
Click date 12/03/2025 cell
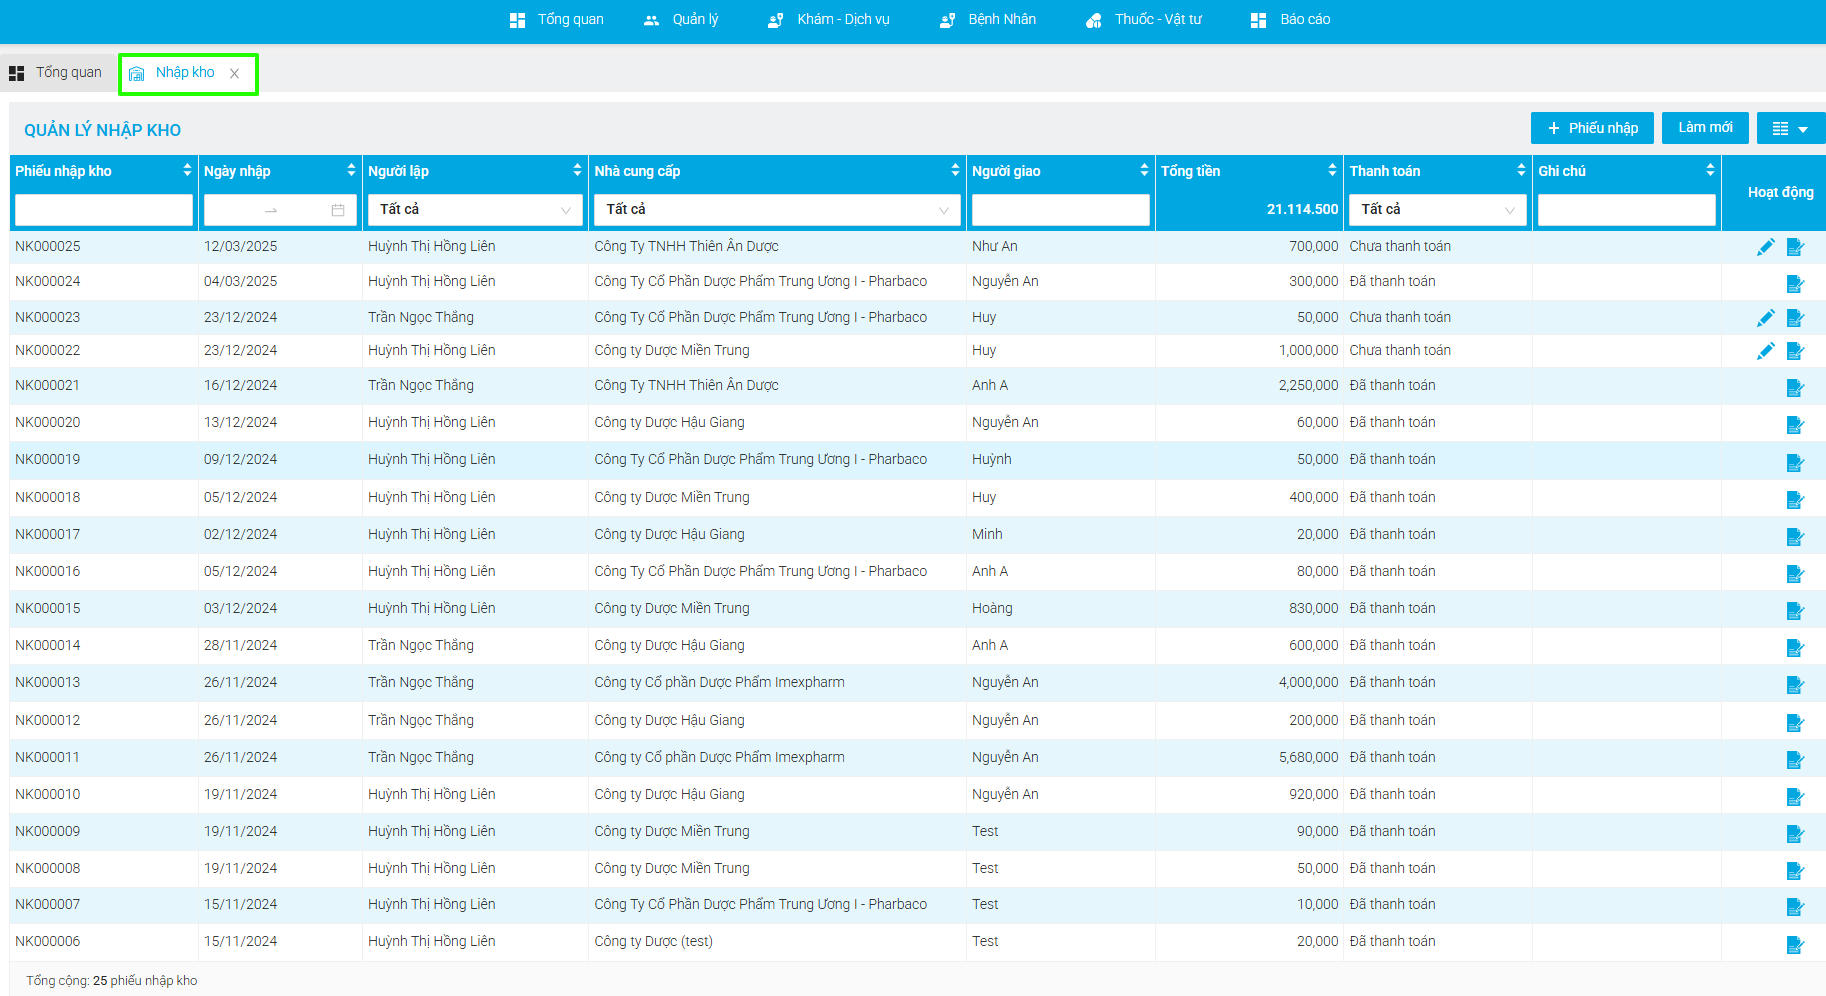[240, 247]
